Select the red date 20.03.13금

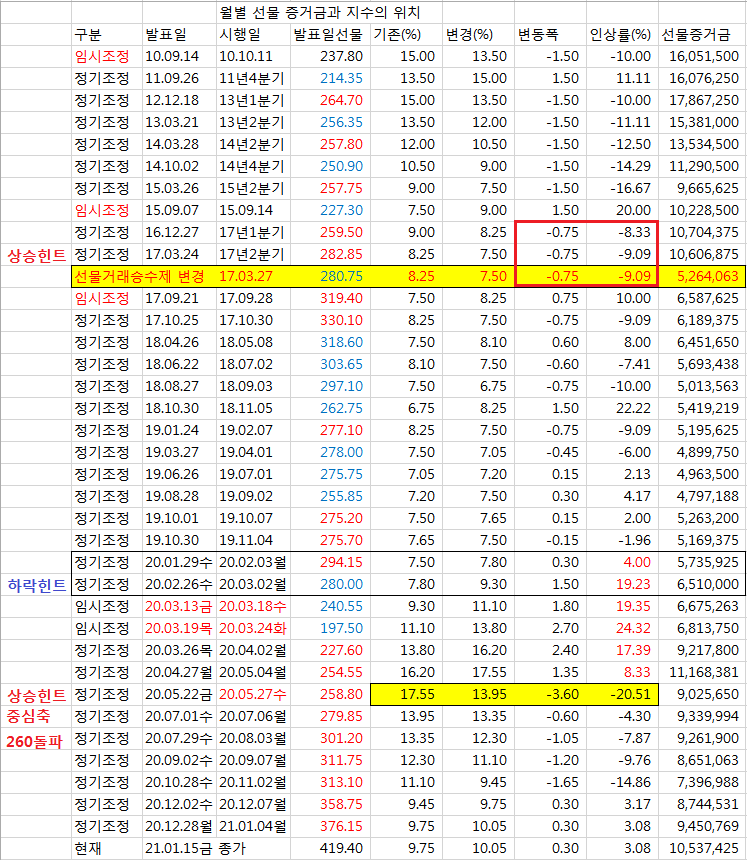[x=178, y=606]
